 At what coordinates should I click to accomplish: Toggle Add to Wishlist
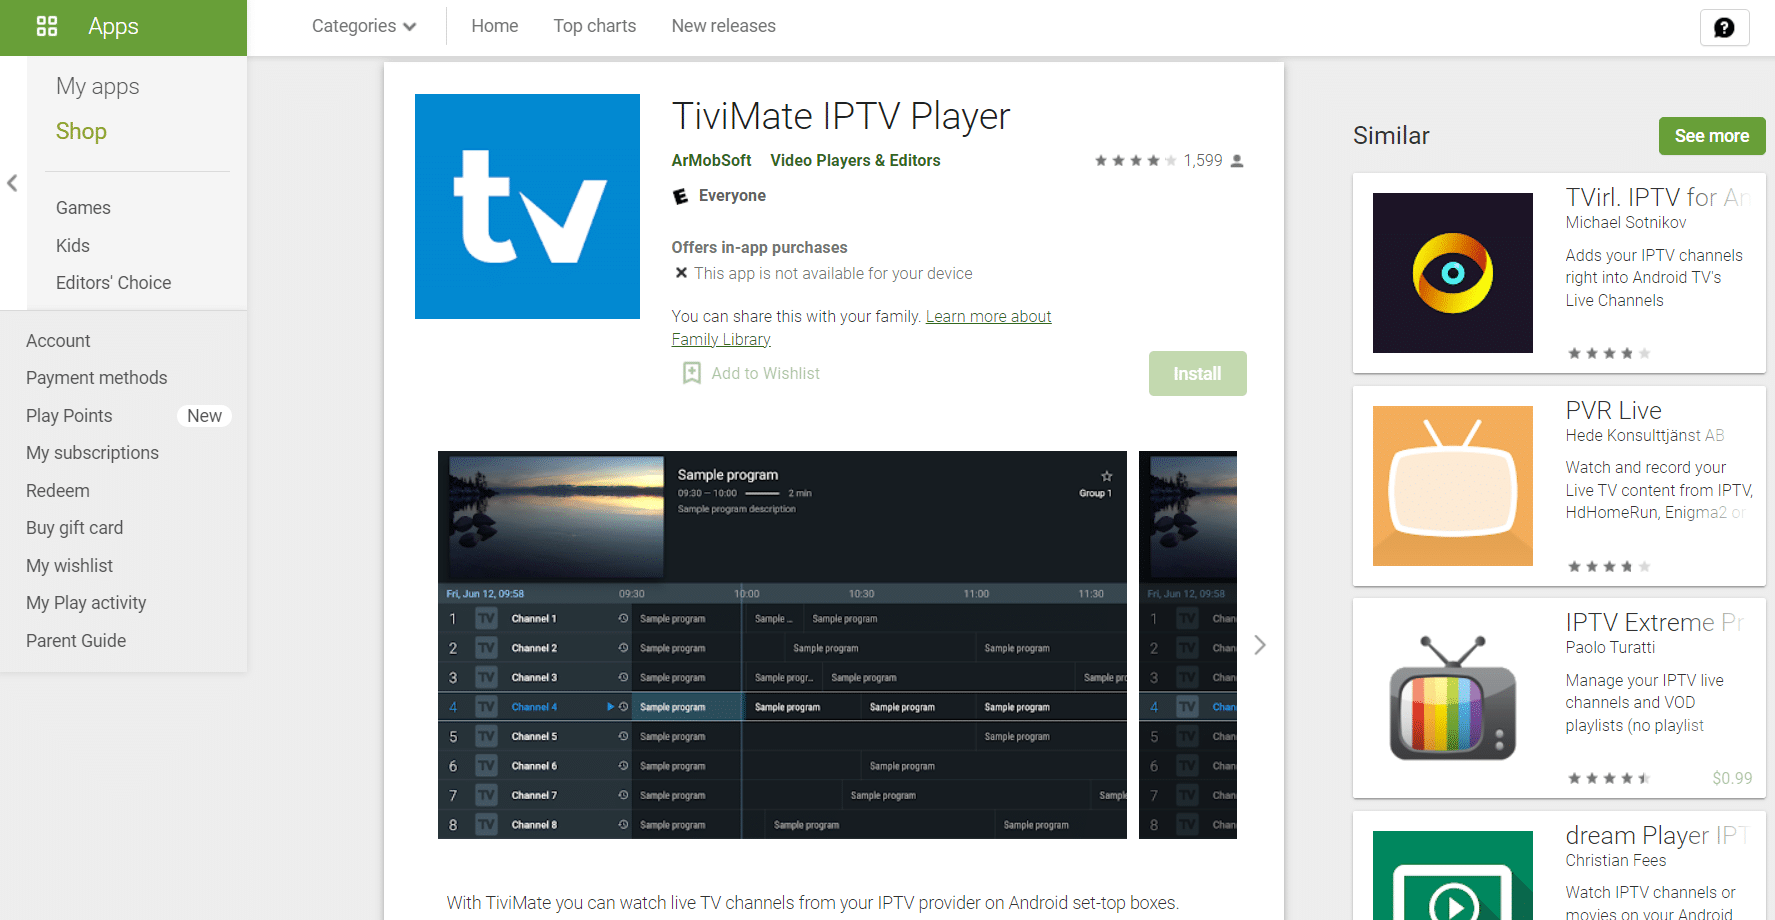(750, 373)
